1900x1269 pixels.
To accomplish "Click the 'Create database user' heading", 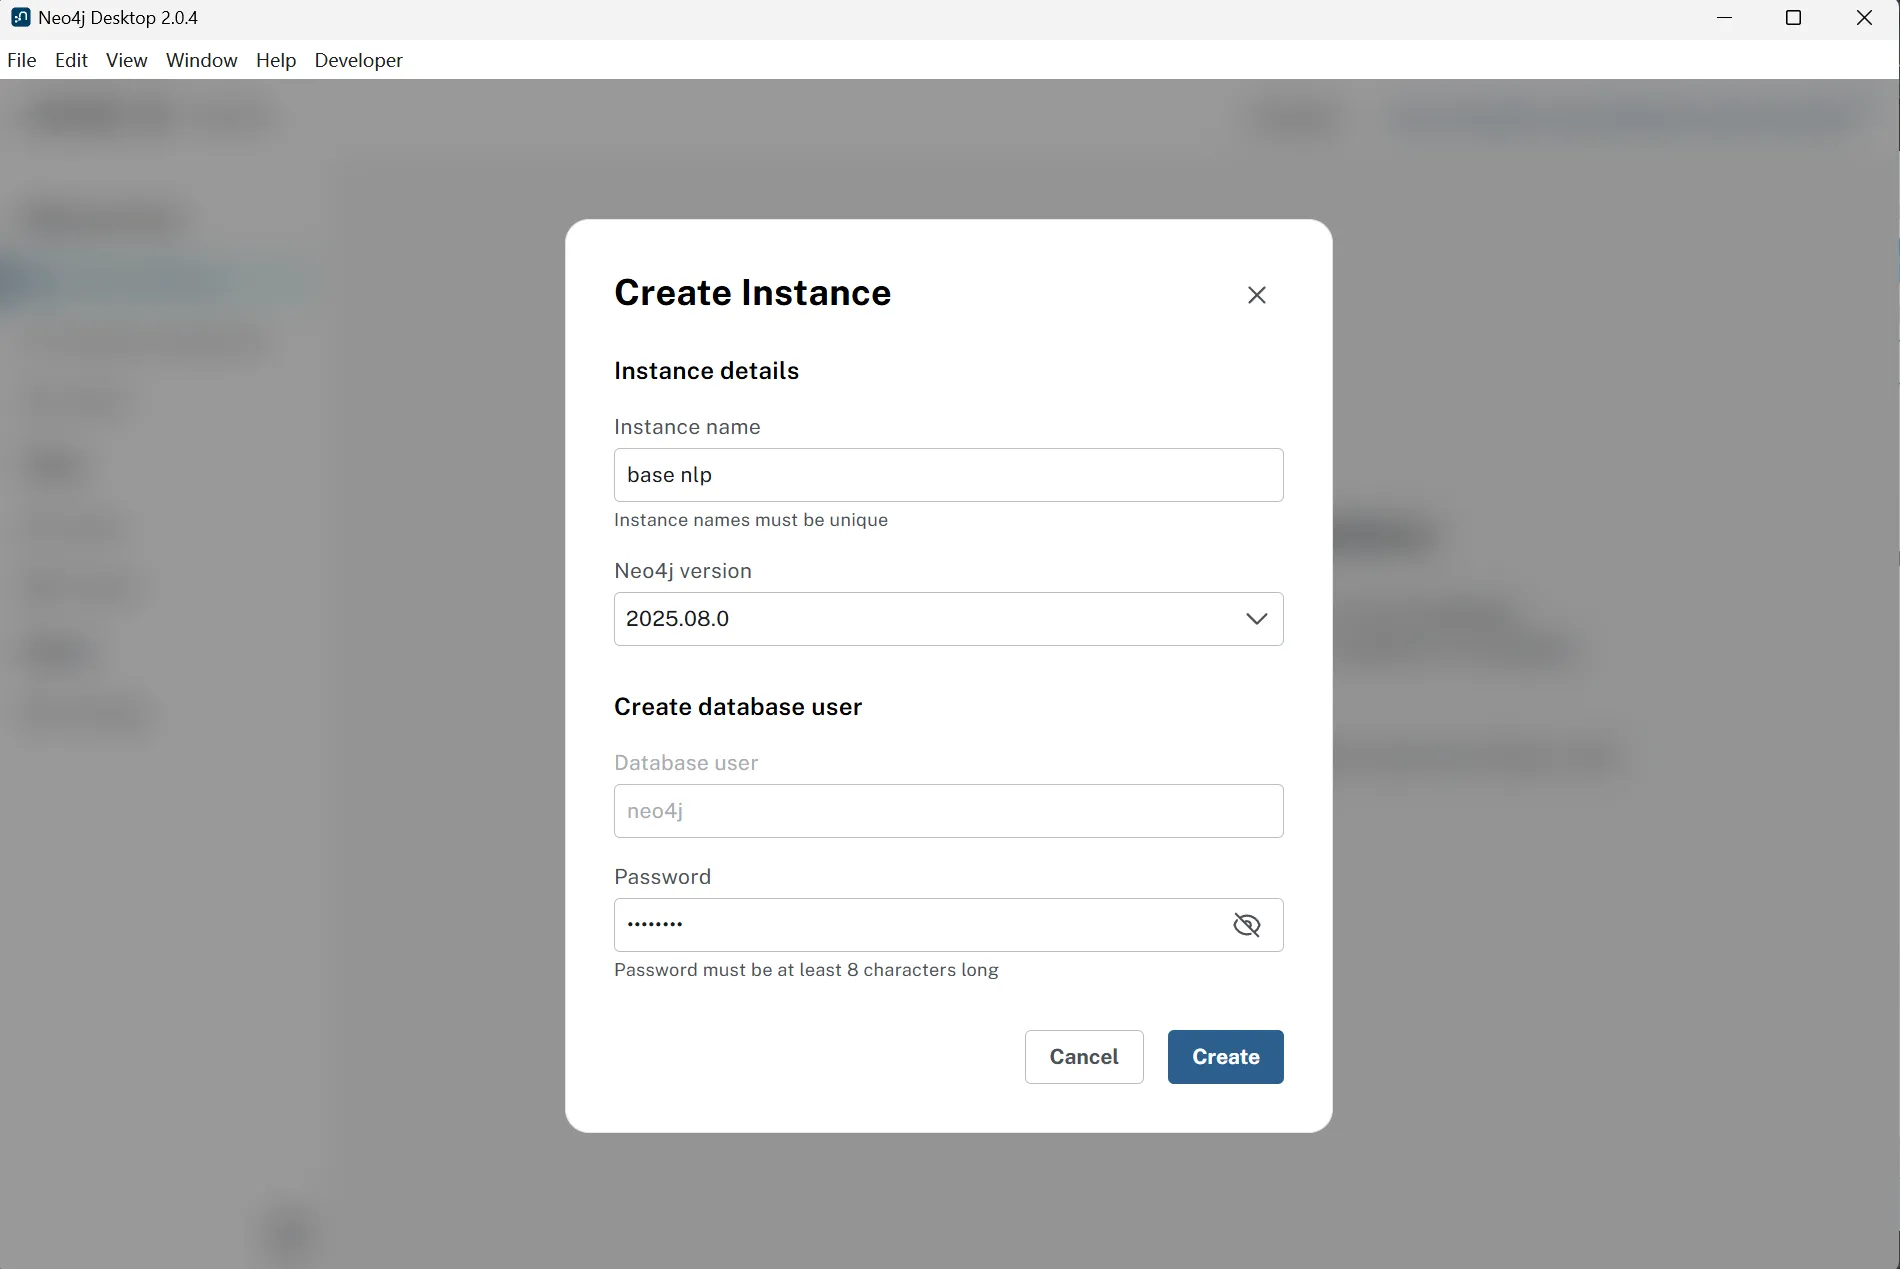I will tap(738, 707).
